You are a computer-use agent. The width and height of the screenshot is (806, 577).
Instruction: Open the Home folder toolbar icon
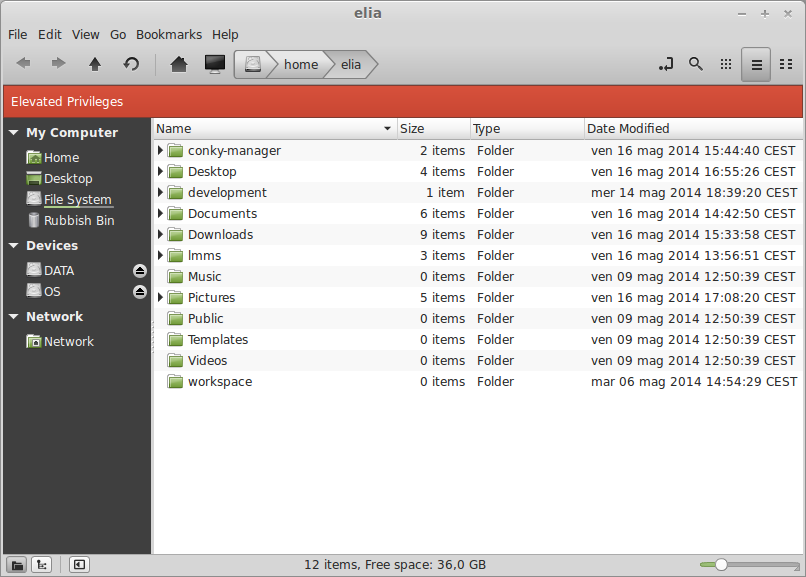pos(179,64)
